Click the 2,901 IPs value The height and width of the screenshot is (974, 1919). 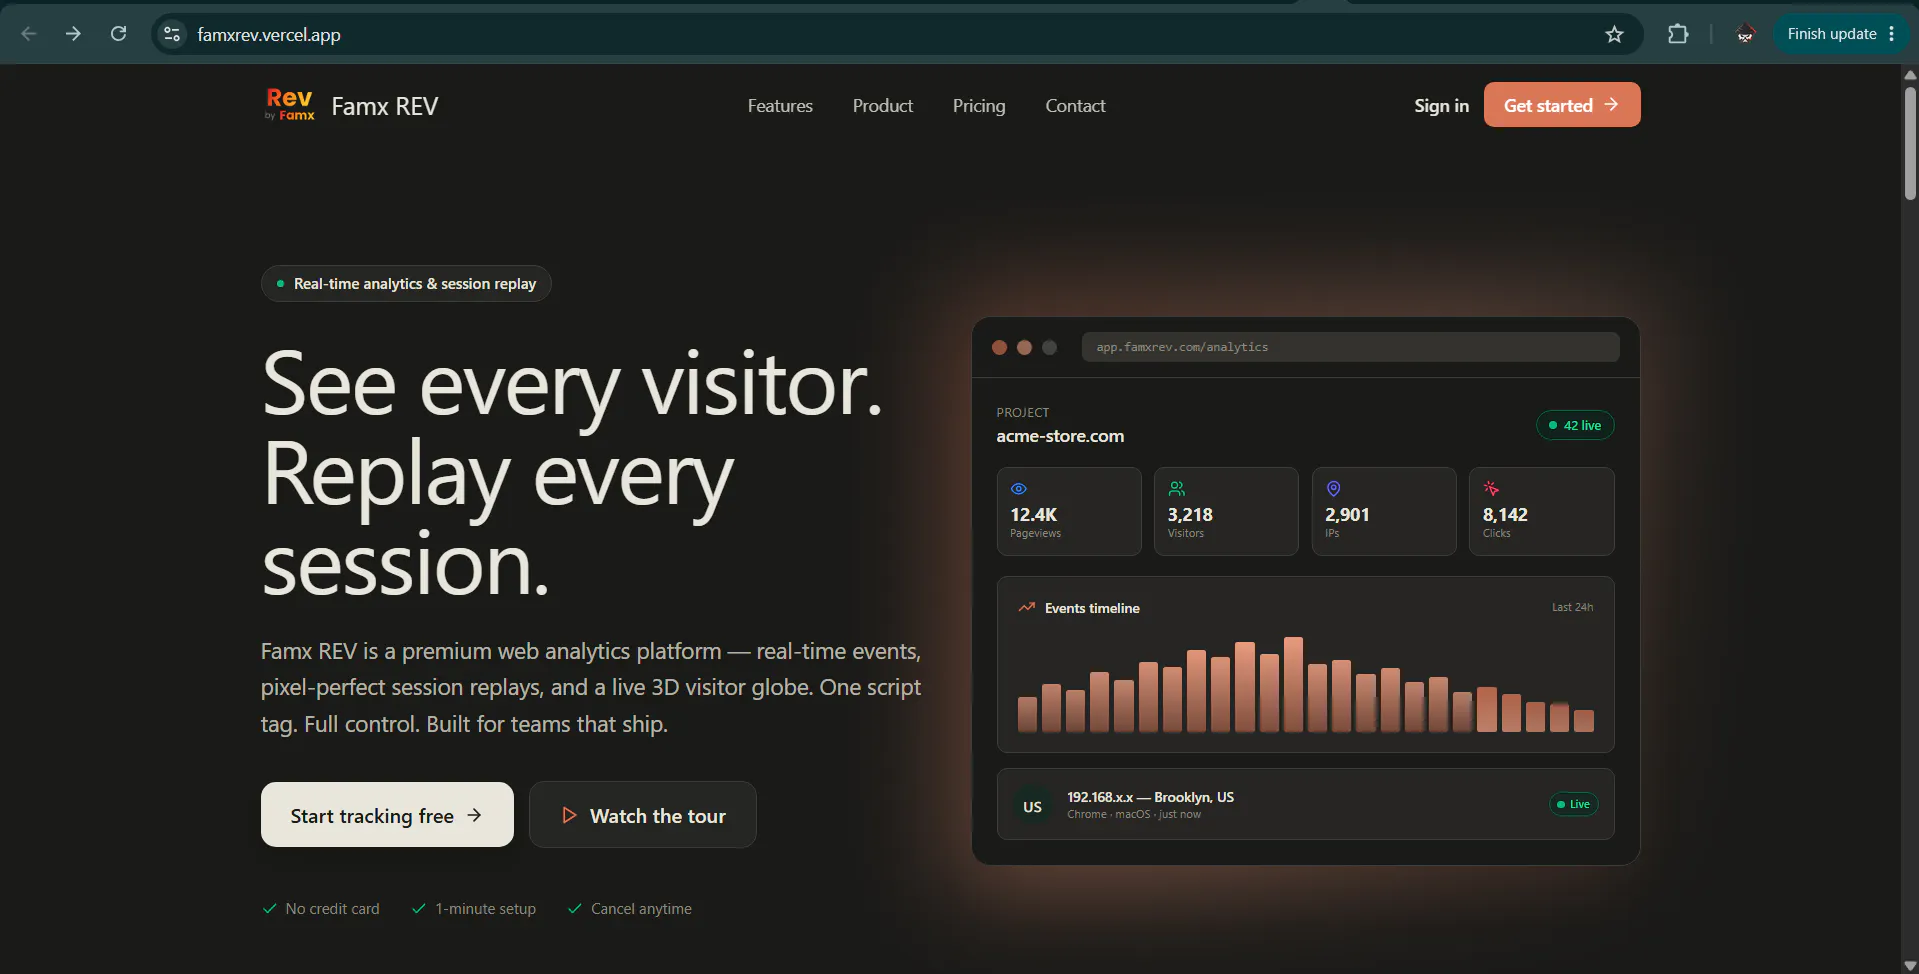click(x=1347, y=515)
